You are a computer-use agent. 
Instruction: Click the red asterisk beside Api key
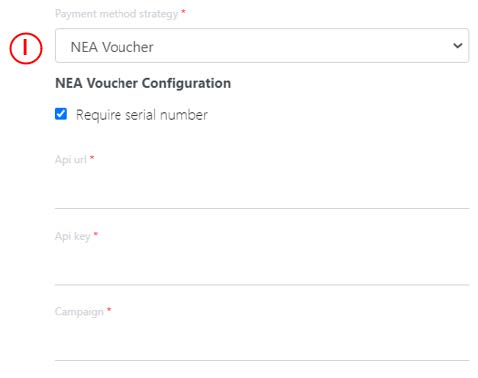coord(96,234)
